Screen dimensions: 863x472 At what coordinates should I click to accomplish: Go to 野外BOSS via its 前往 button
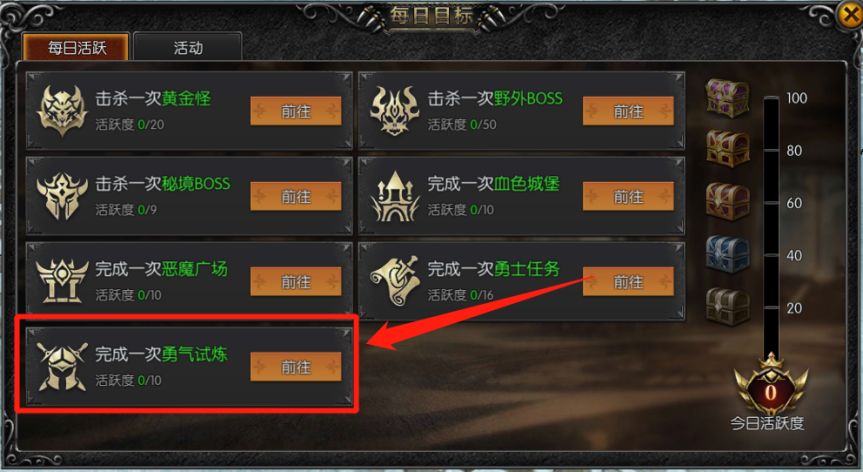click(x=628, y=111)
